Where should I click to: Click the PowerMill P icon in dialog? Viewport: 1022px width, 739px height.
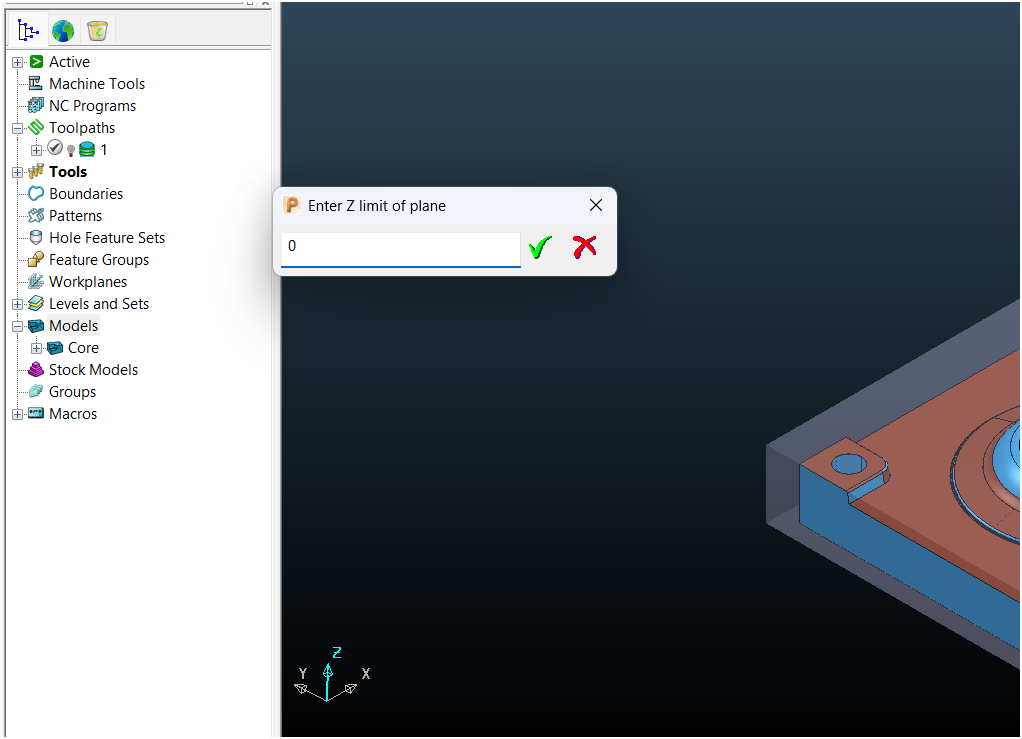click(291, 205)
